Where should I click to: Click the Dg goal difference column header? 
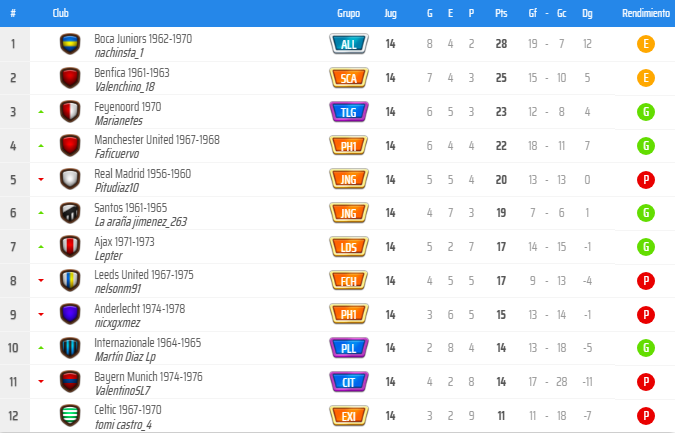point(587,13)
